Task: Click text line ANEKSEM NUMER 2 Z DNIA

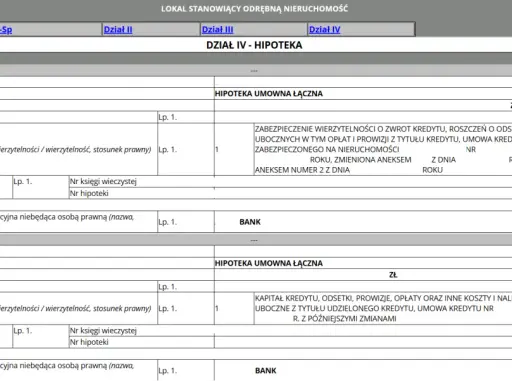Action: tap(302, 170)
